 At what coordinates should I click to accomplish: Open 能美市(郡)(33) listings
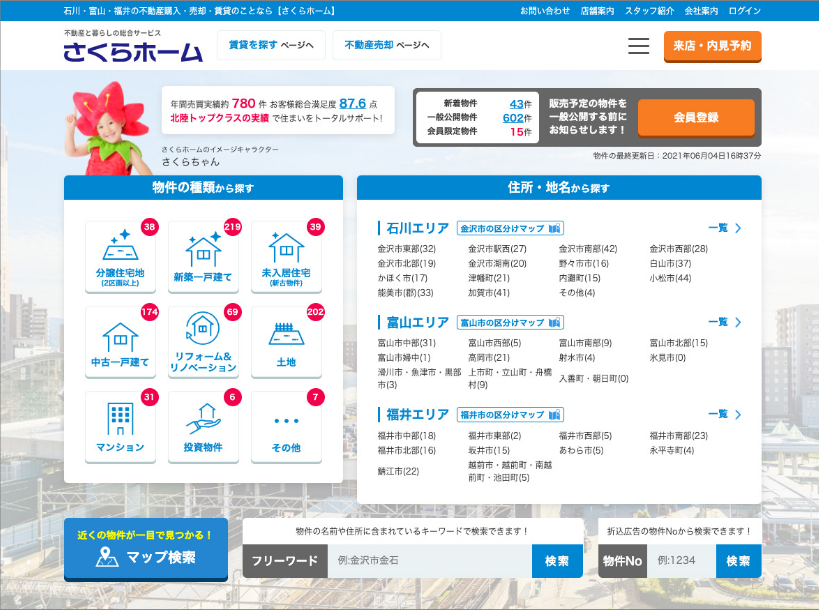pos(406,293)
